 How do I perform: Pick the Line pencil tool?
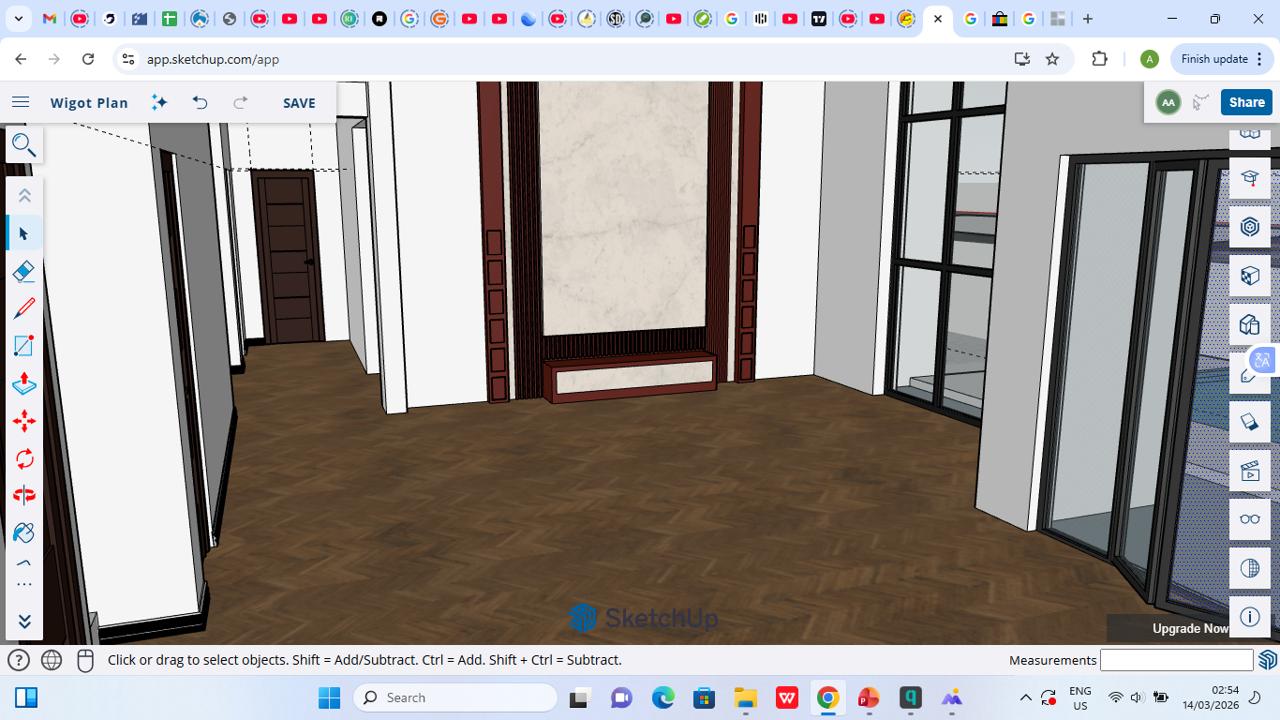(24, 308)
